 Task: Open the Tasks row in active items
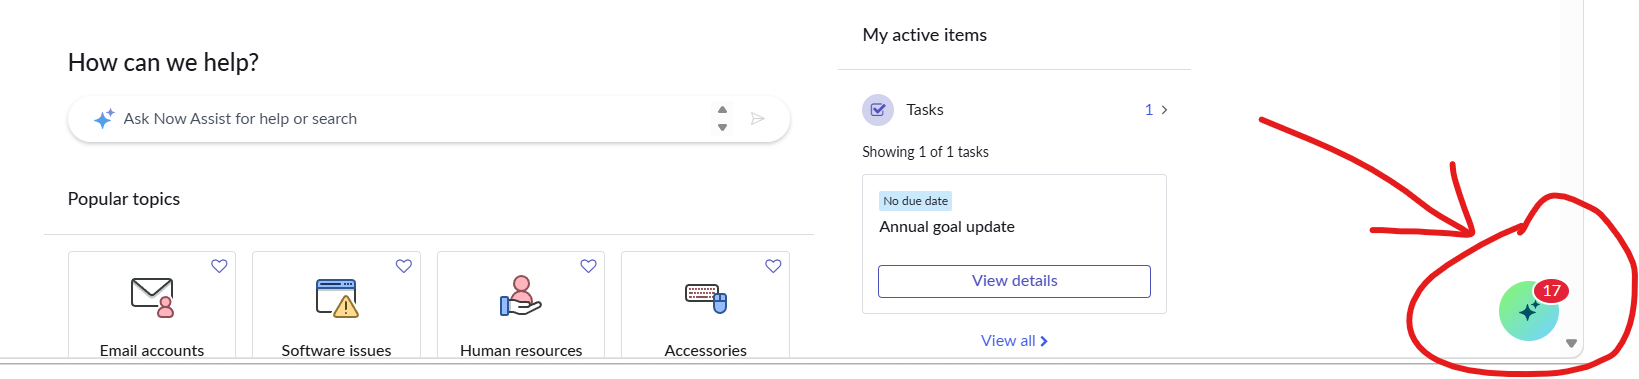point(1014,110)
